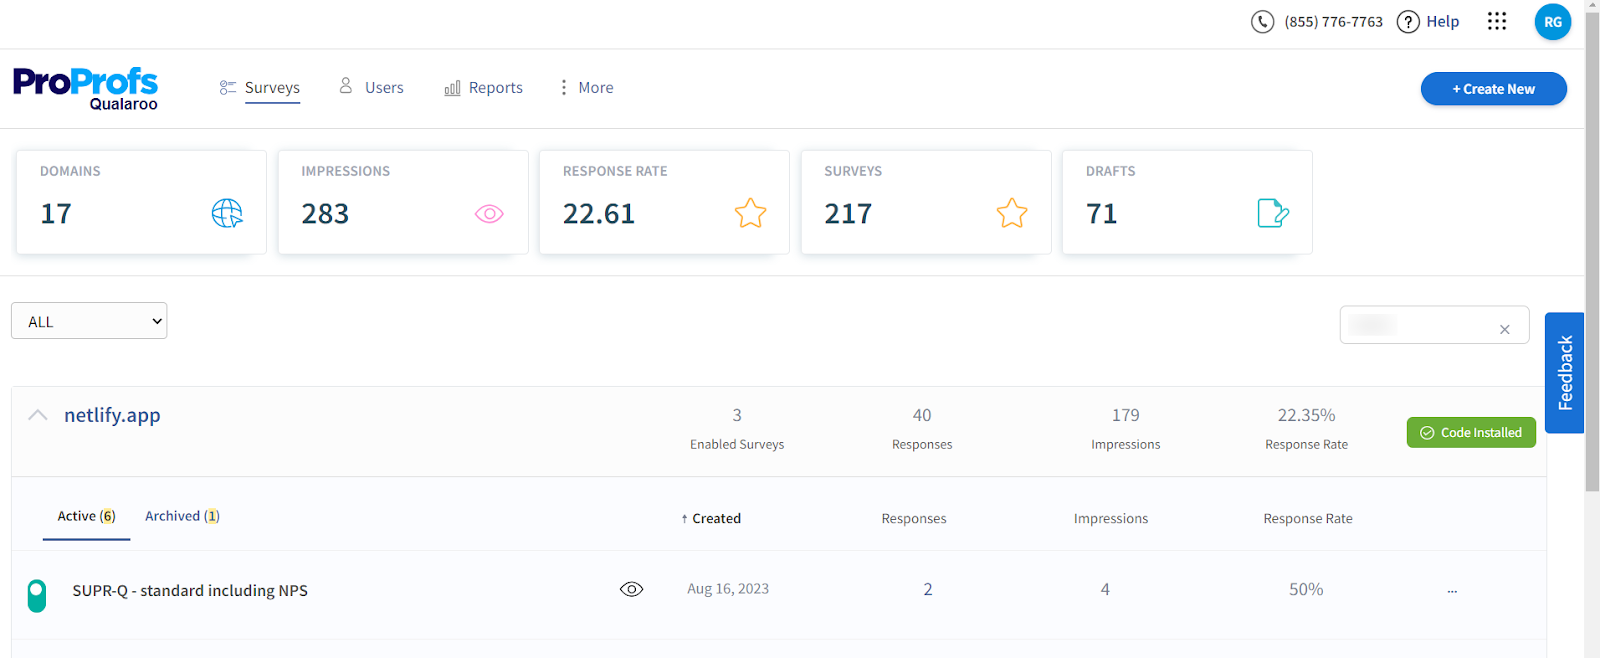This screenshot has height=658, width=1600.
Task: Open the Help question mark icon
Action: click(x=1408, y=22)
